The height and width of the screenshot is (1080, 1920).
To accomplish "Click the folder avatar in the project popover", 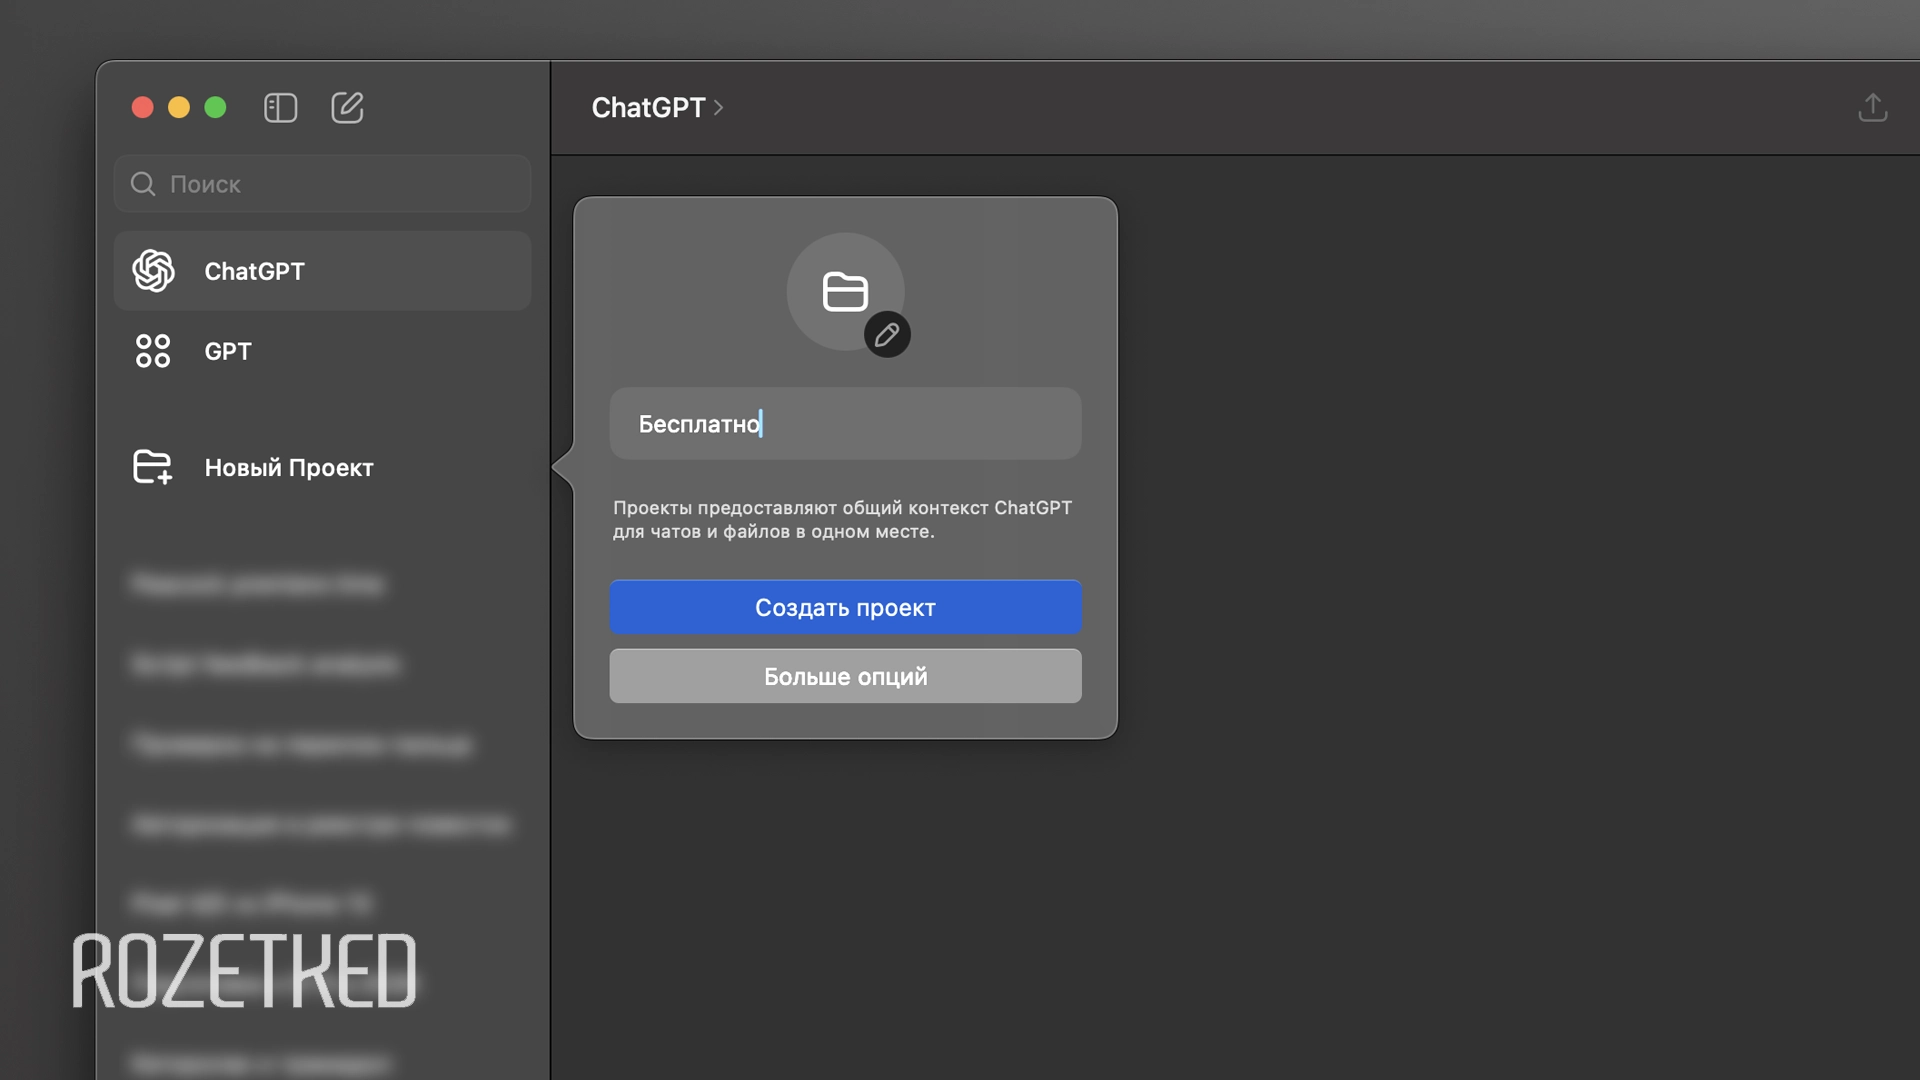I will pyautogui.click(x=845, y=291).
